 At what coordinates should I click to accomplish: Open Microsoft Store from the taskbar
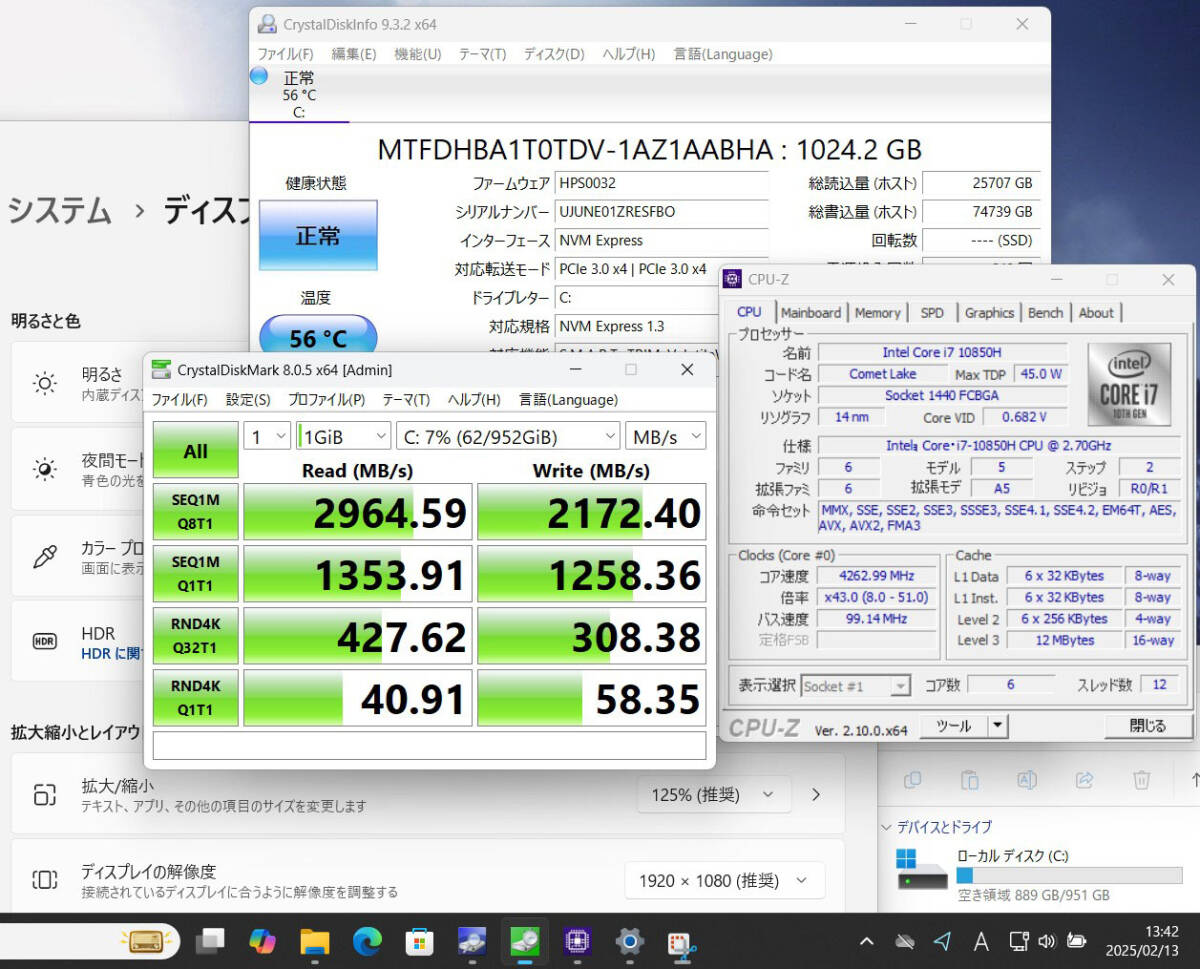click(419, 941)
